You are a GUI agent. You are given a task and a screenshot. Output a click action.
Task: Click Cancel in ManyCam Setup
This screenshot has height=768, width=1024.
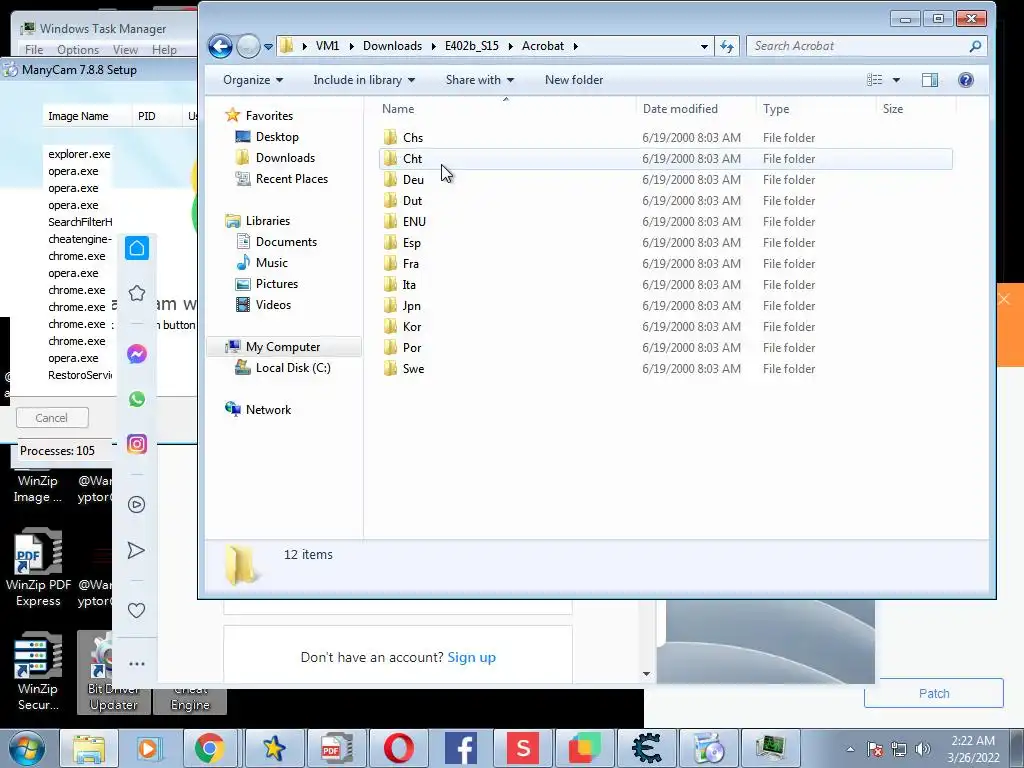[52, 418]
